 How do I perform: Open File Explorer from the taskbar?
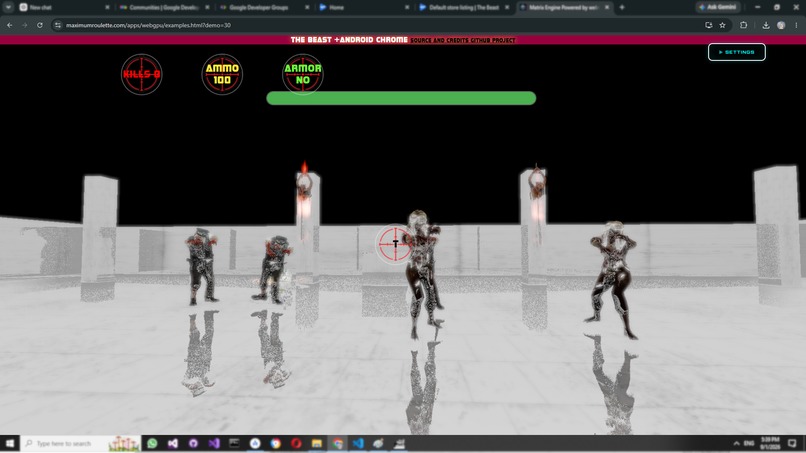coord(317,443)
